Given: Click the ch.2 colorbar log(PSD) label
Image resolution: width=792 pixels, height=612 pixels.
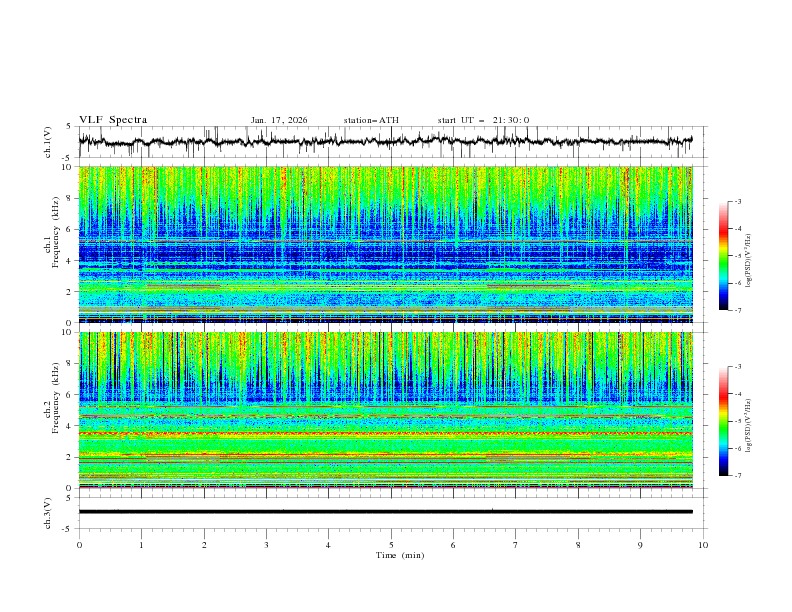Looking at the screenshot, I should (x=749, y=425).
